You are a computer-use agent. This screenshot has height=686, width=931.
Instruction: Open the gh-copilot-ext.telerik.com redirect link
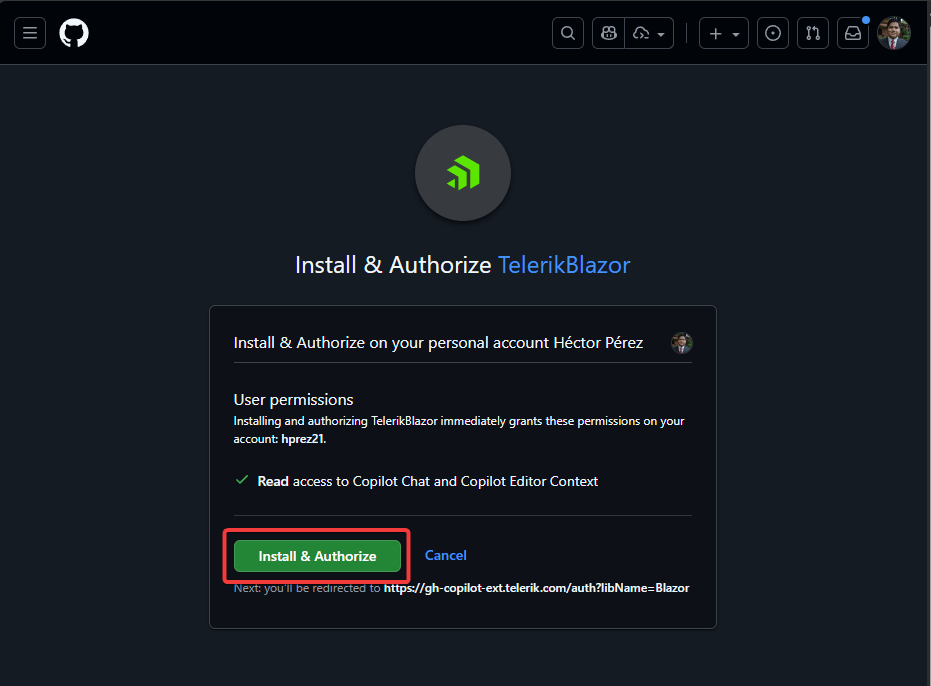537,588
